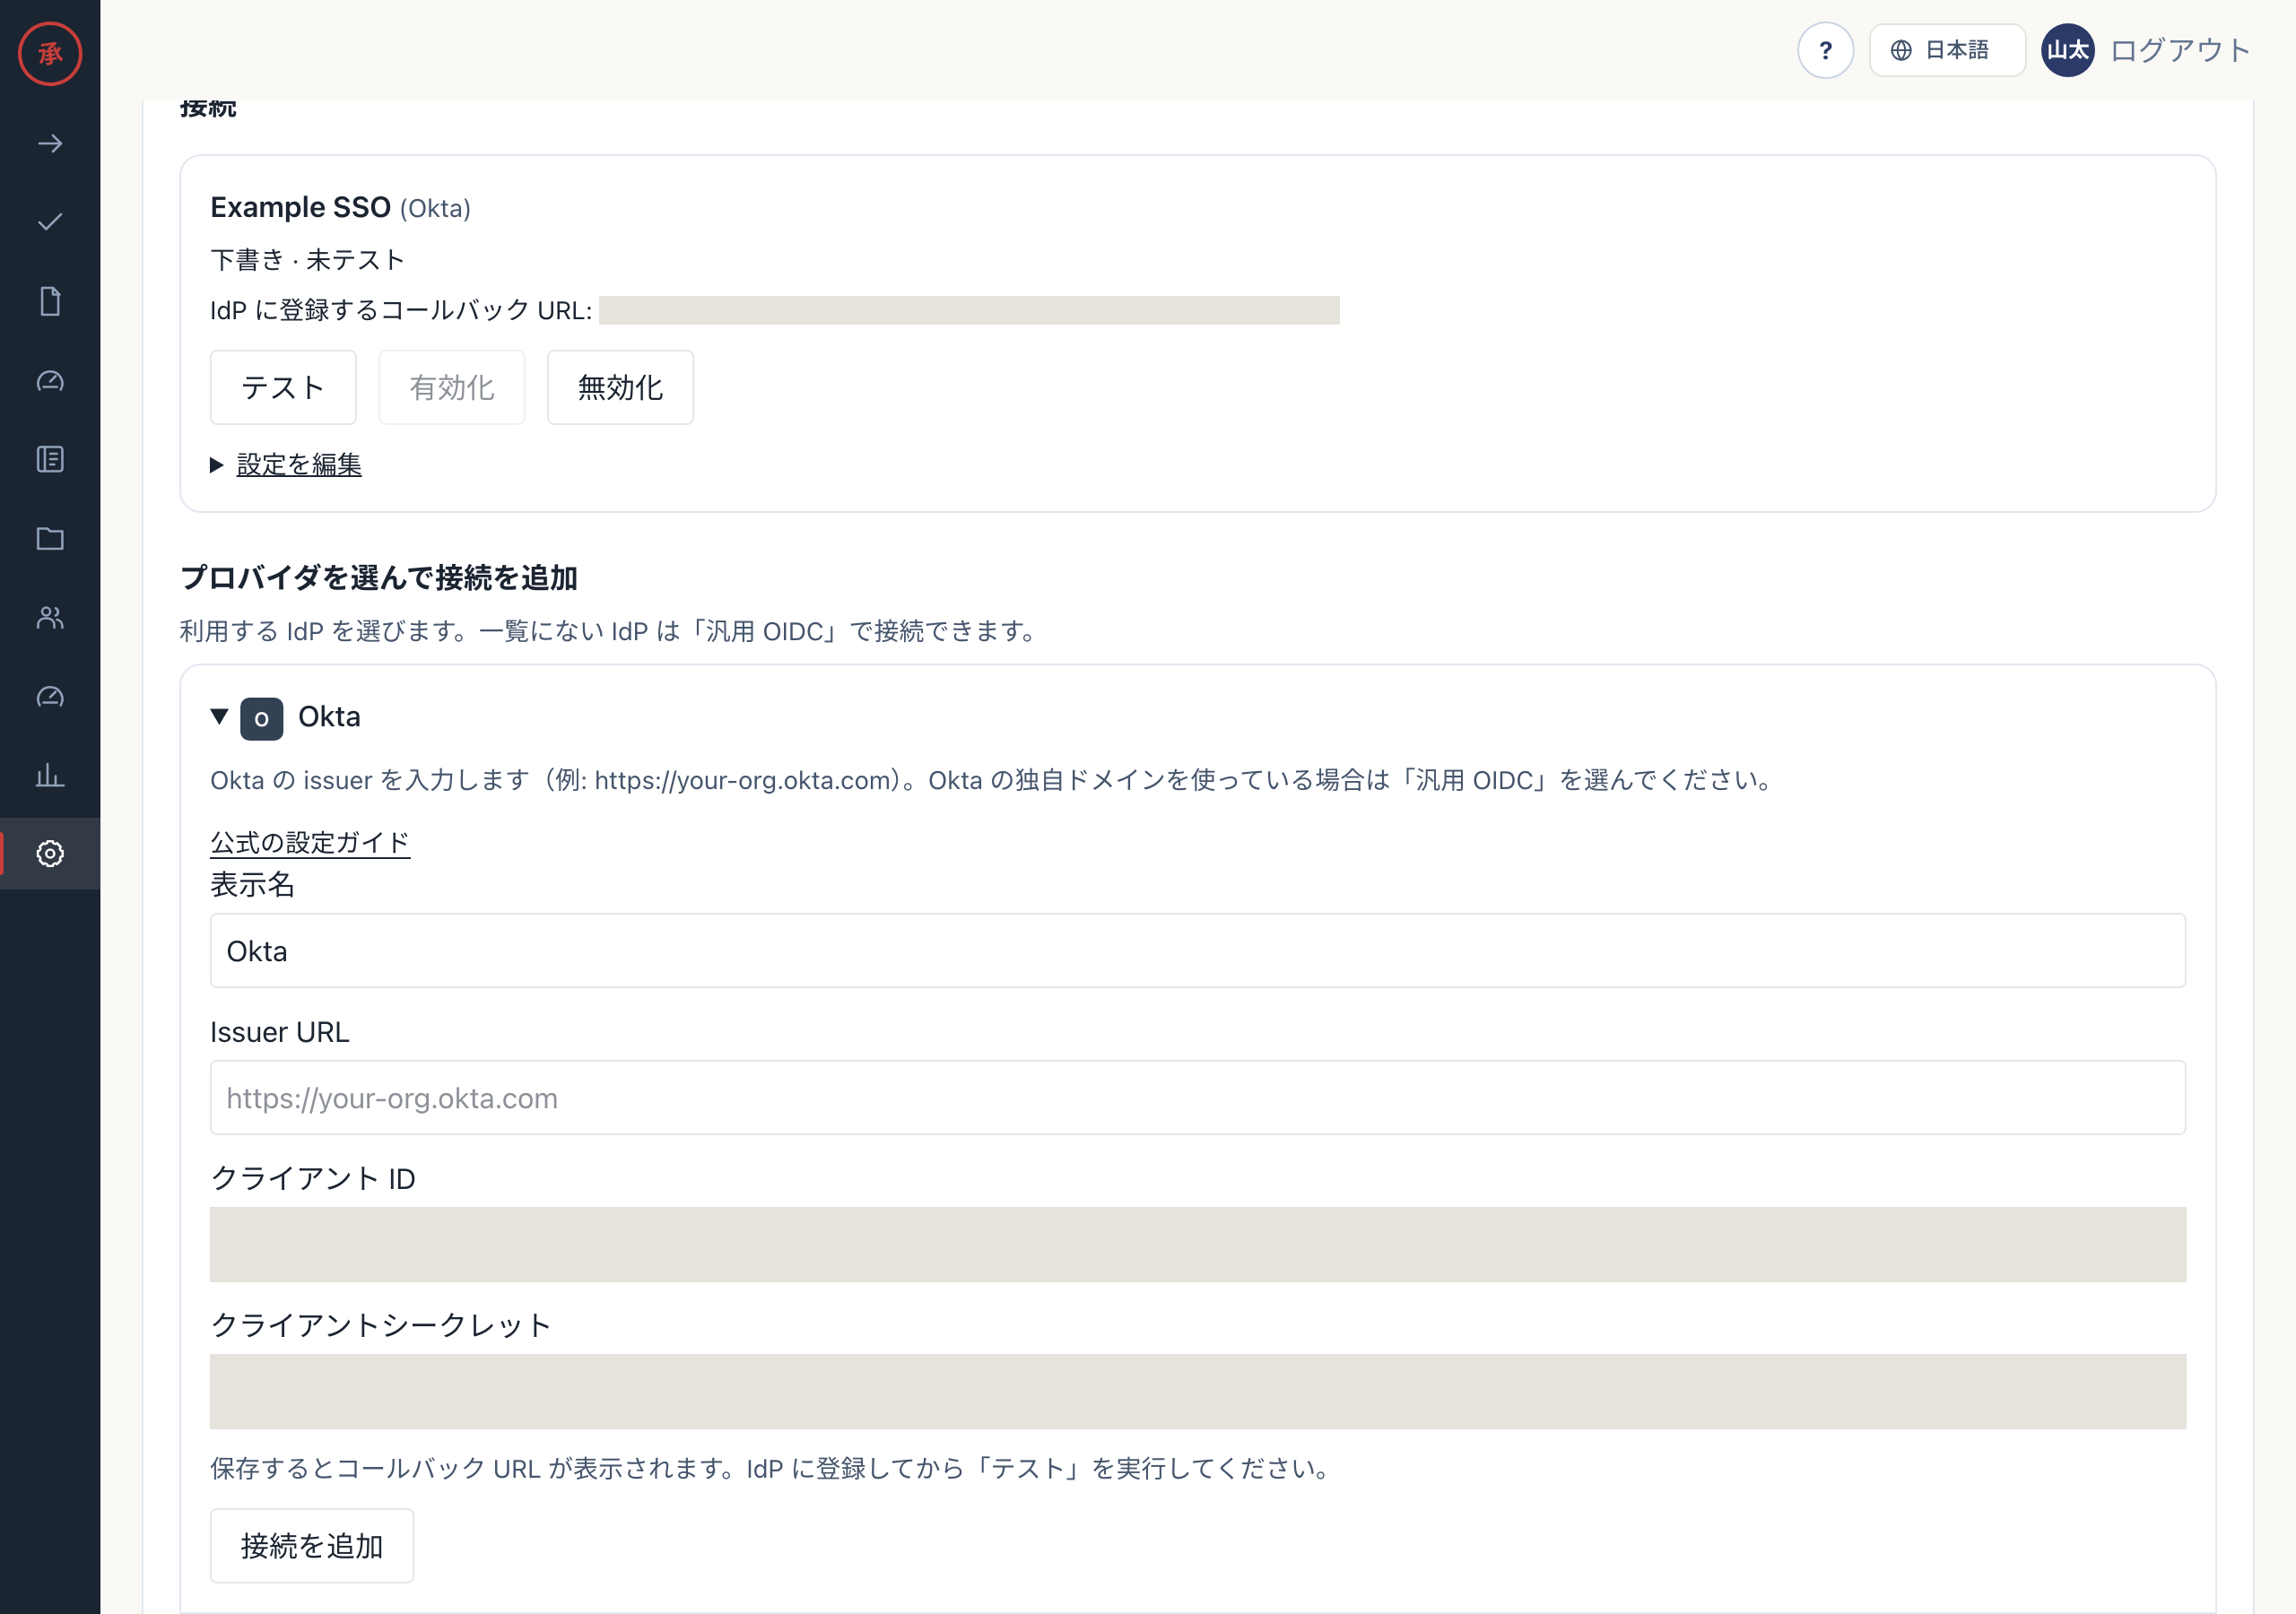
Task: Click the クライアントシークレット field
Action: click(1198, 1391)
